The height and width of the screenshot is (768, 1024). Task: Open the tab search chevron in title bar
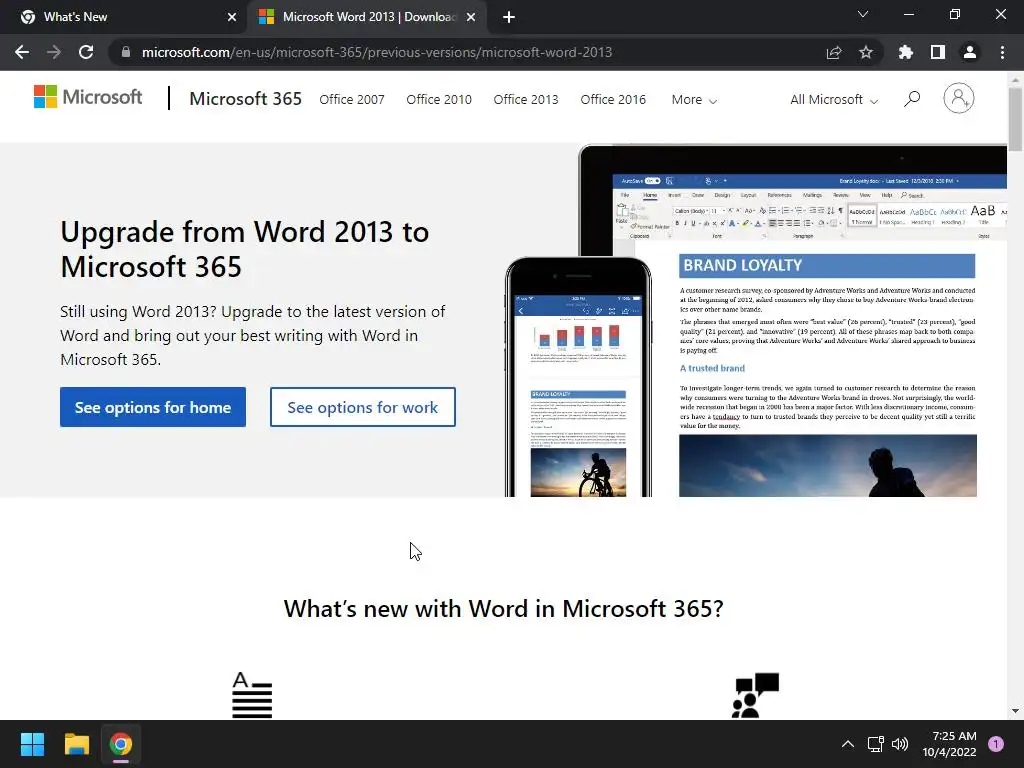click(863, 14)
